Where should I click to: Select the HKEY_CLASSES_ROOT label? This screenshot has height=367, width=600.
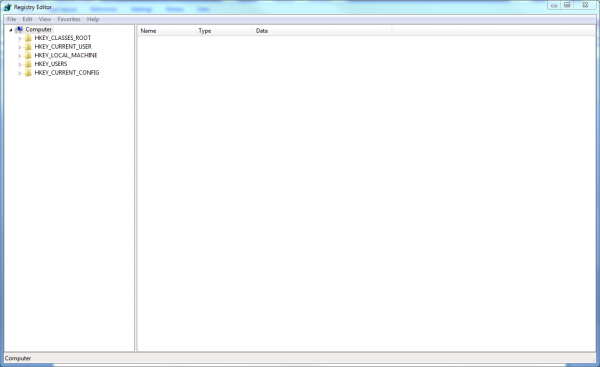[x=63, y=38]
